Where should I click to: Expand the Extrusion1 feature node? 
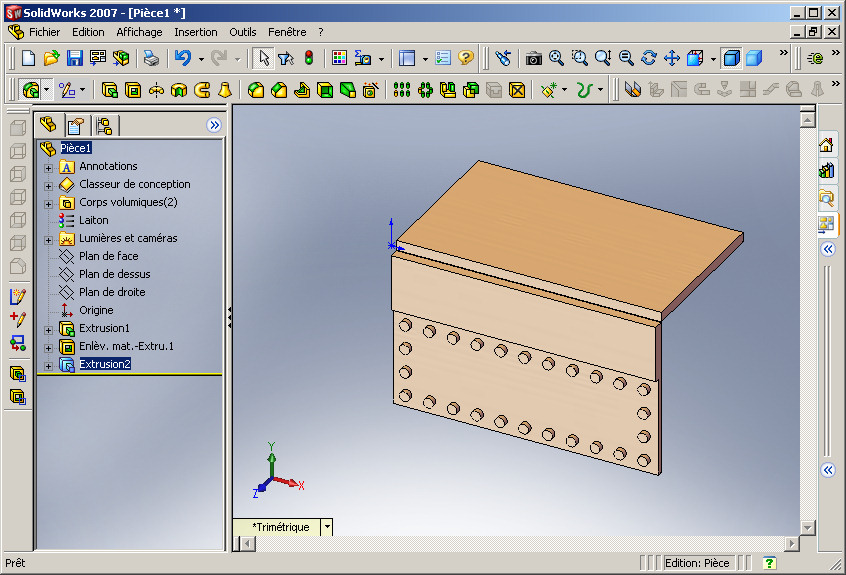(48, 330)
